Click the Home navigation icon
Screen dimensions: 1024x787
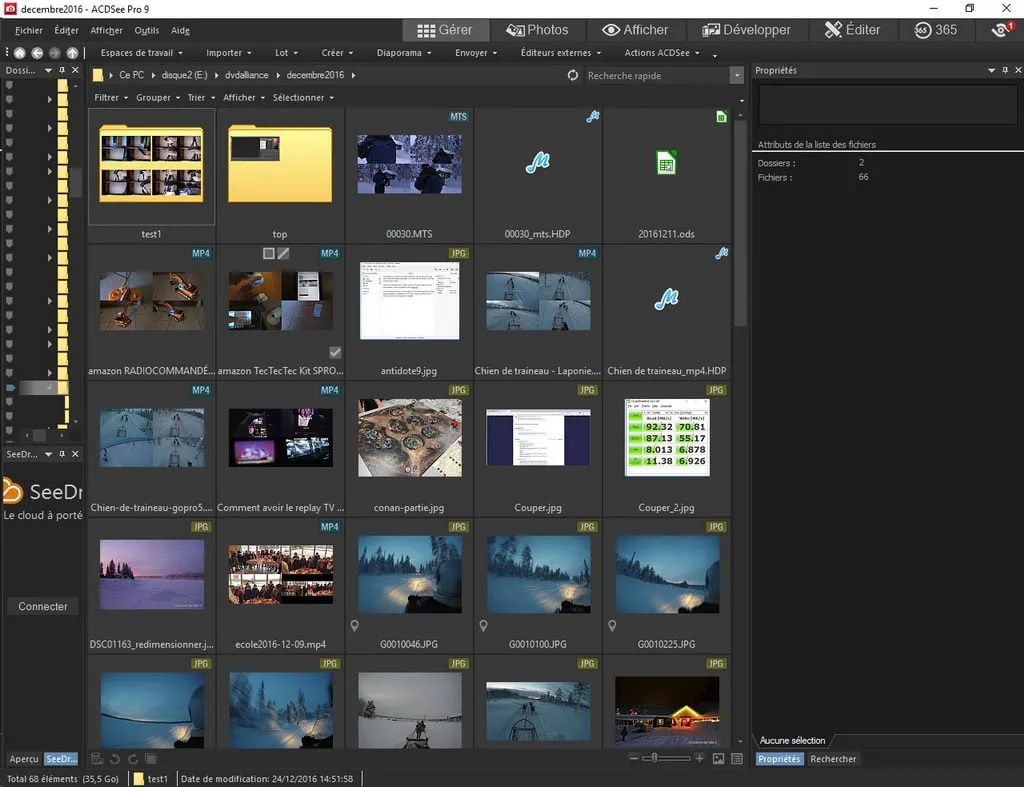[x=18, y=53]
